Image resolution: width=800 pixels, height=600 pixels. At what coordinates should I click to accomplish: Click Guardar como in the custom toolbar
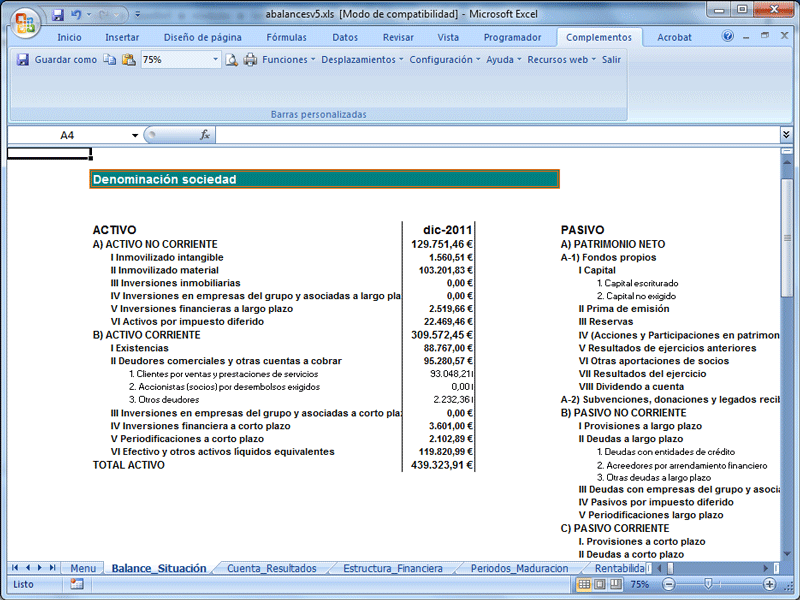click(65, 60)
